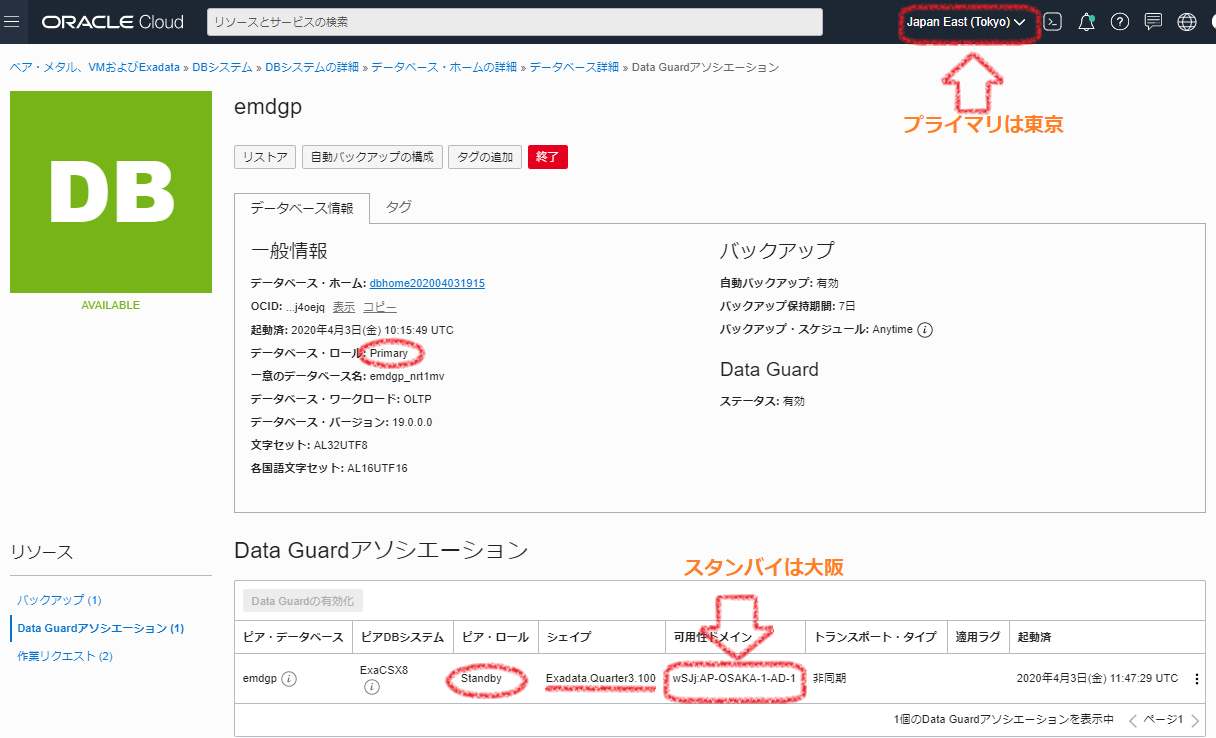
Task: Open the language globe icon
Action: pos(1187,21)
